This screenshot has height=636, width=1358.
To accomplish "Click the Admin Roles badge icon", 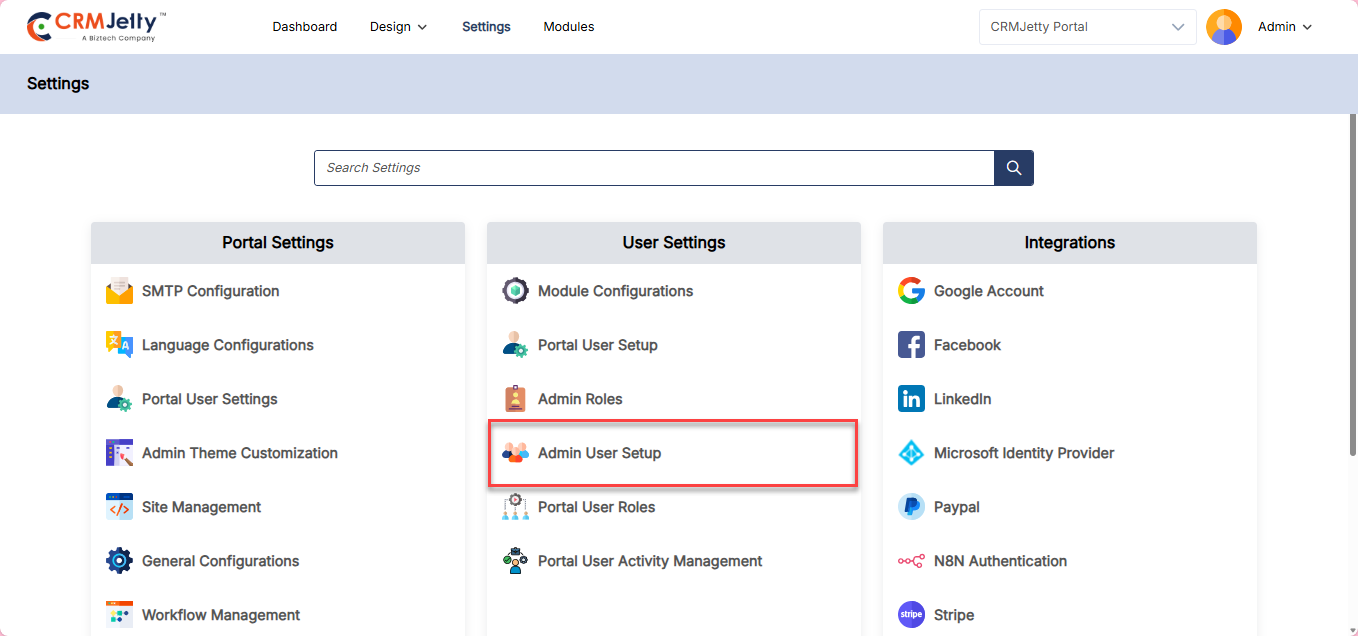I will pos(515,399).
